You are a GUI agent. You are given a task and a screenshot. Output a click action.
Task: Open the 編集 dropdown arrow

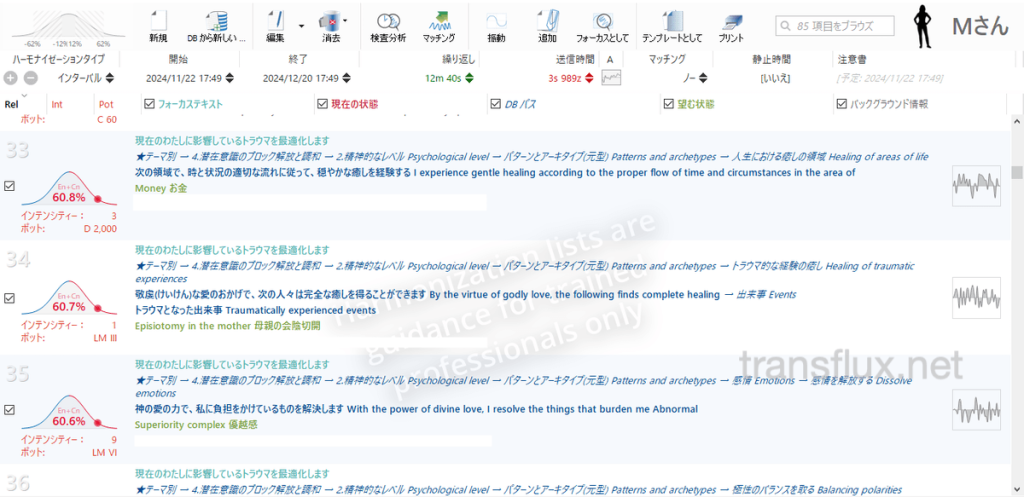click(x=301, y=26)
